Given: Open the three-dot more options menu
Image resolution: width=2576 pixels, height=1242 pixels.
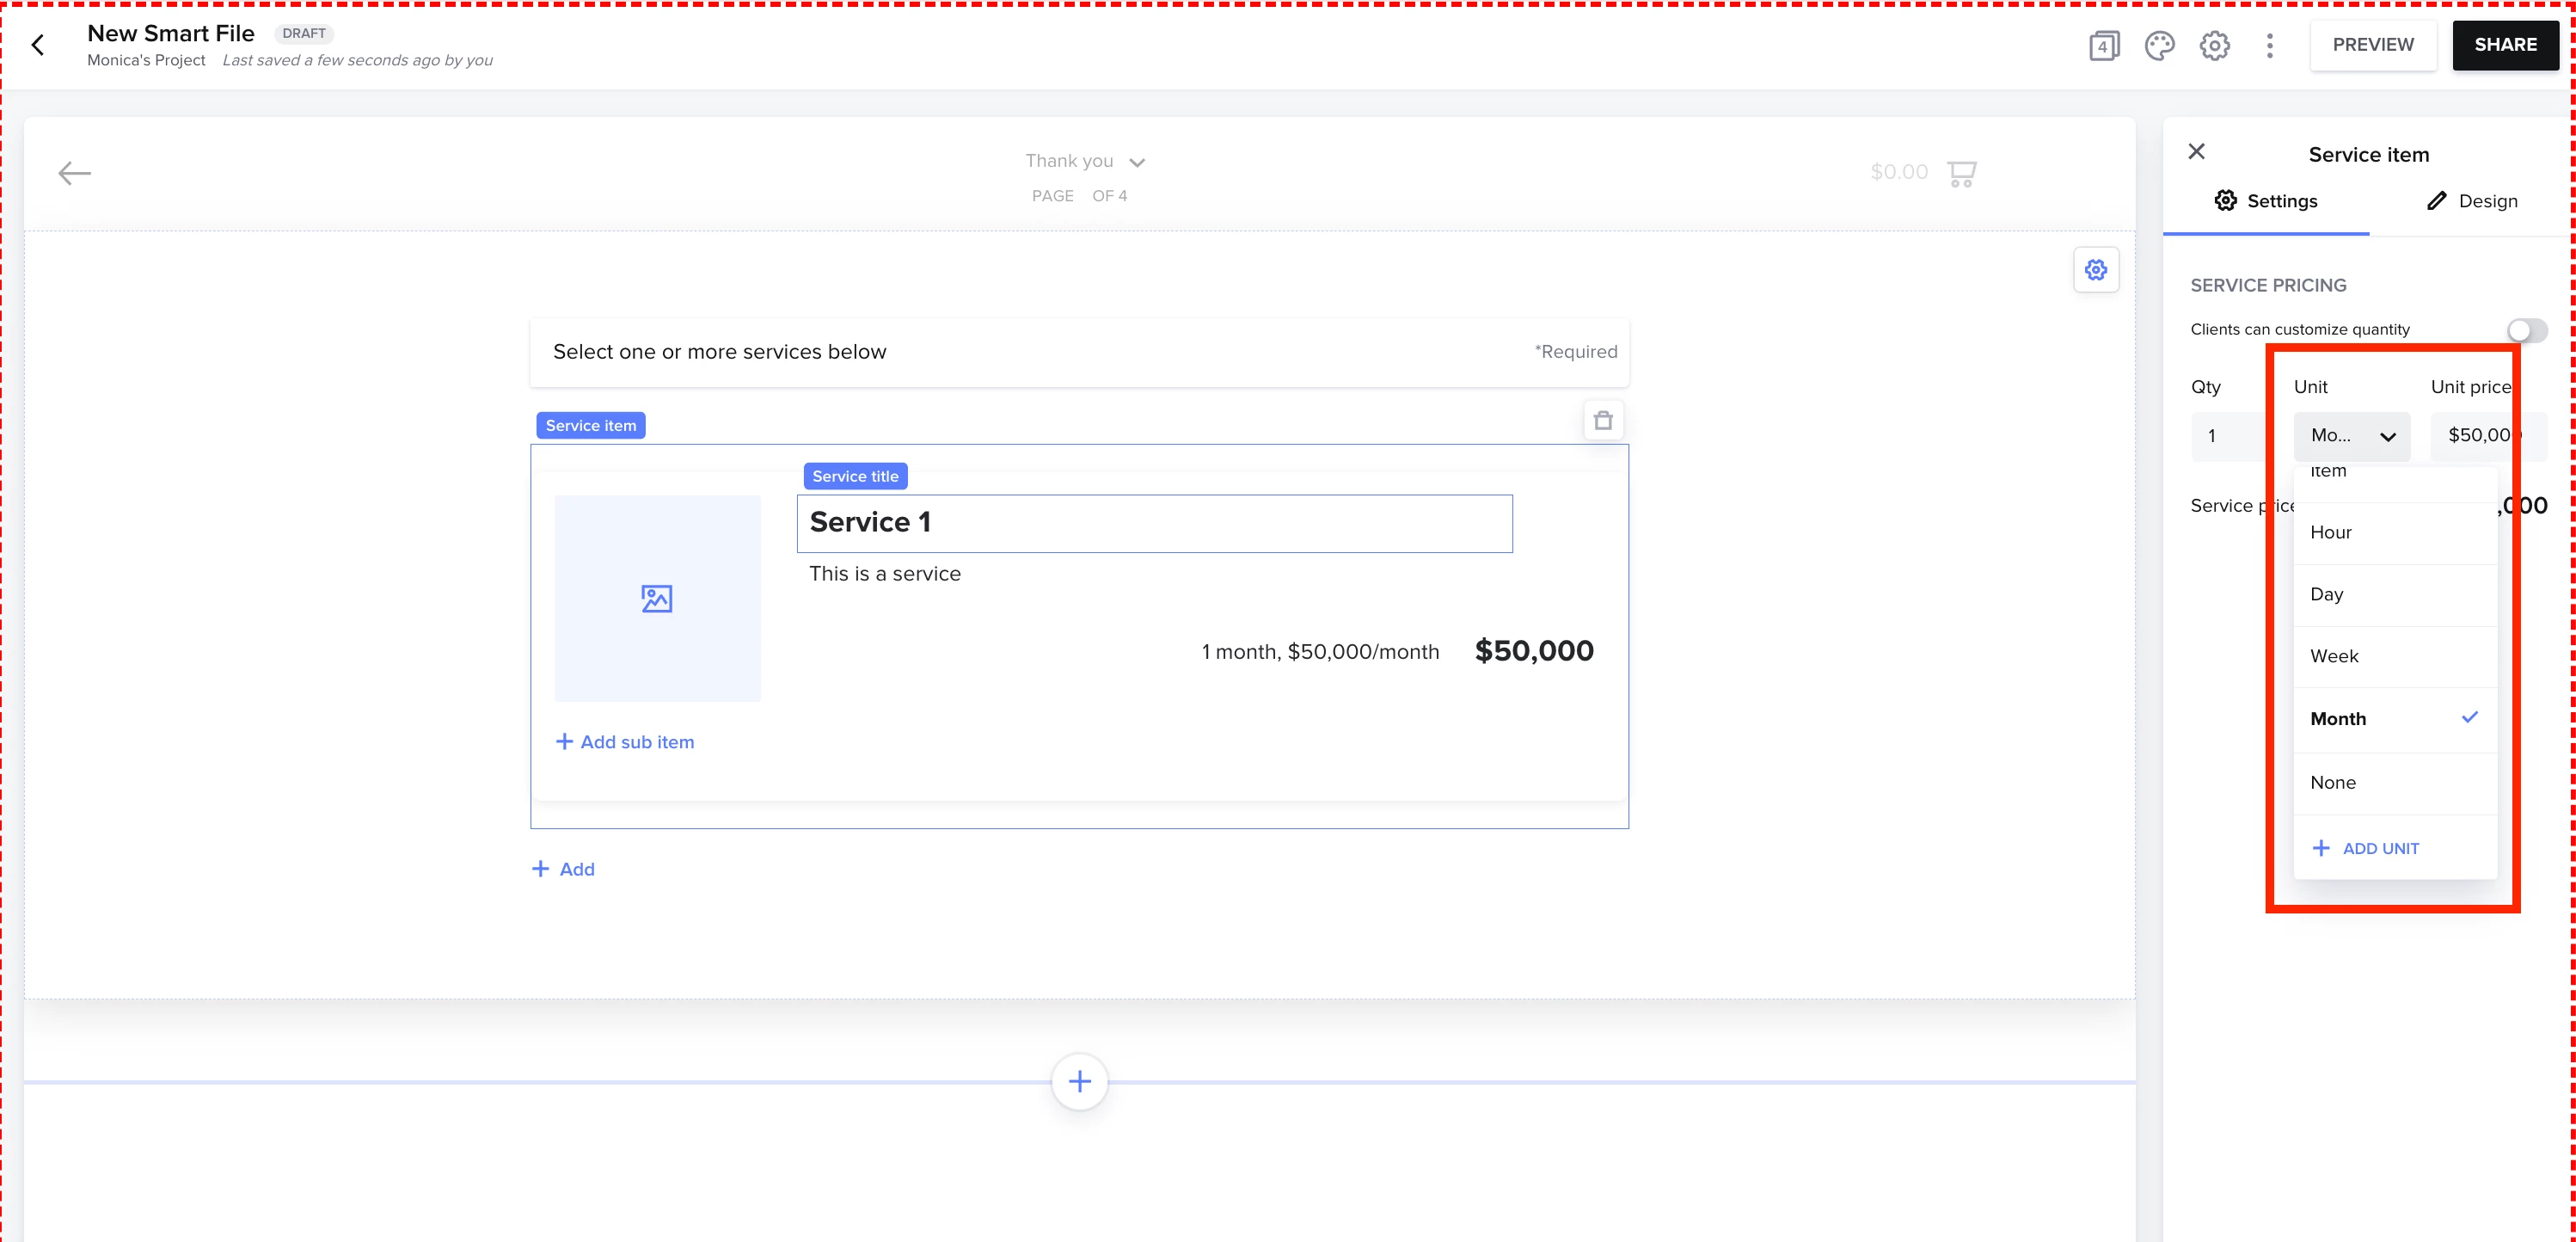Looking at the screenshot, I should click(x=2269, y=45).
